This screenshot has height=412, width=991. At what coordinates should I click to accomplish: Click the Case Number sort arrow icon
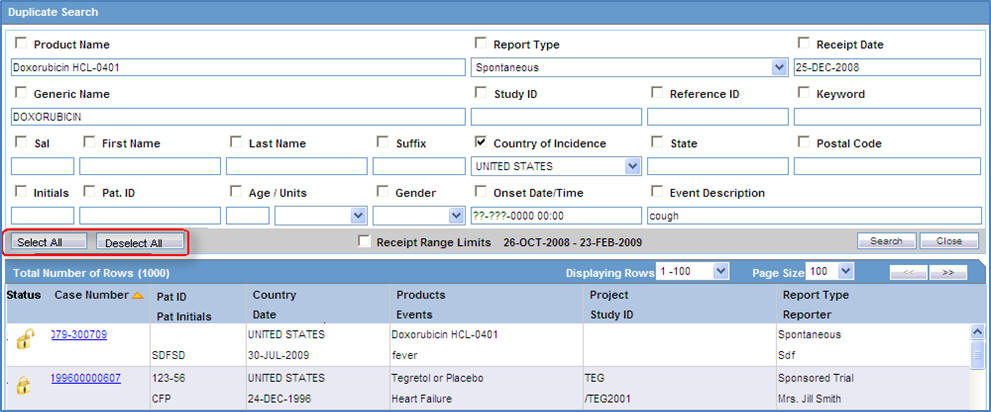pyautogui.click(x=137, y=296)
